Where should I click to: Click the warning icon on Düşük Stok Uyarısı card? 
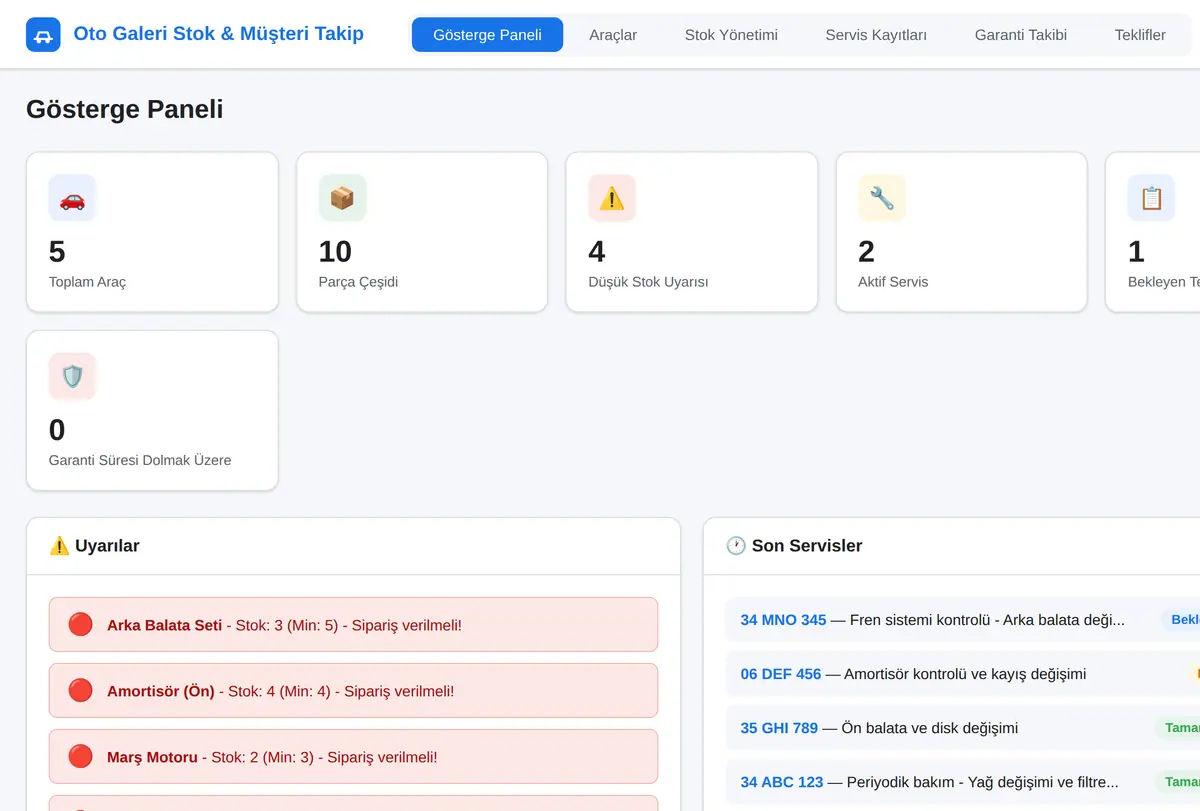(612, 198)
